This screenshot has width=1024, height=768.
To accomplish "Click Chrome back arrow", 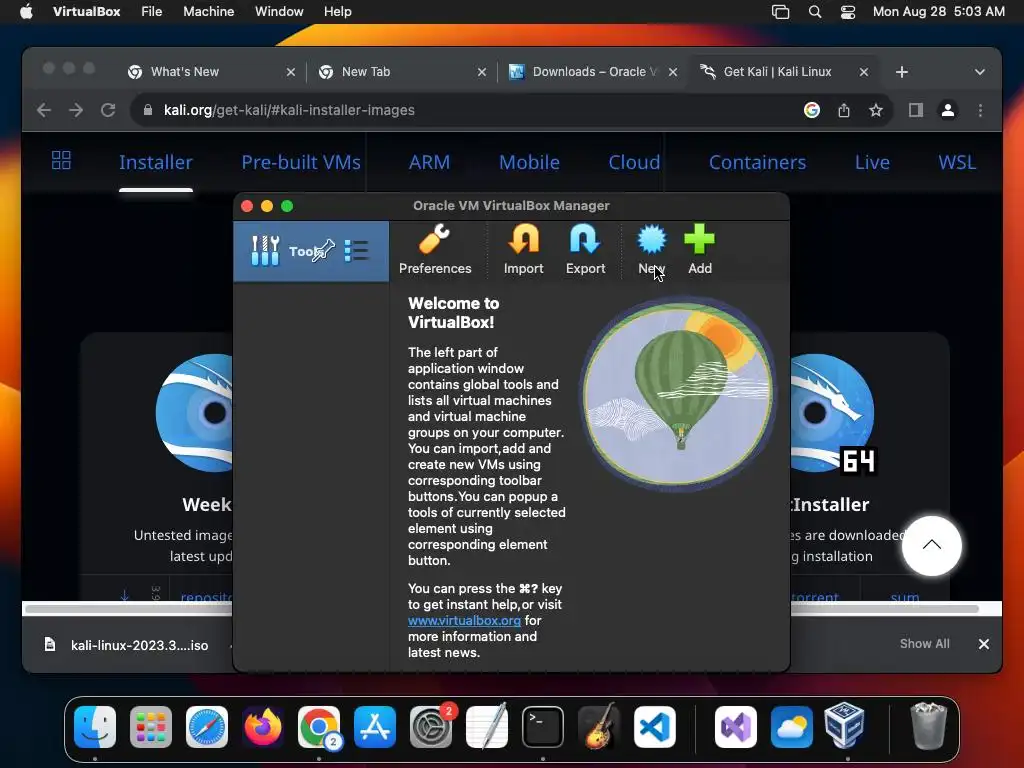I will (44, 110).
